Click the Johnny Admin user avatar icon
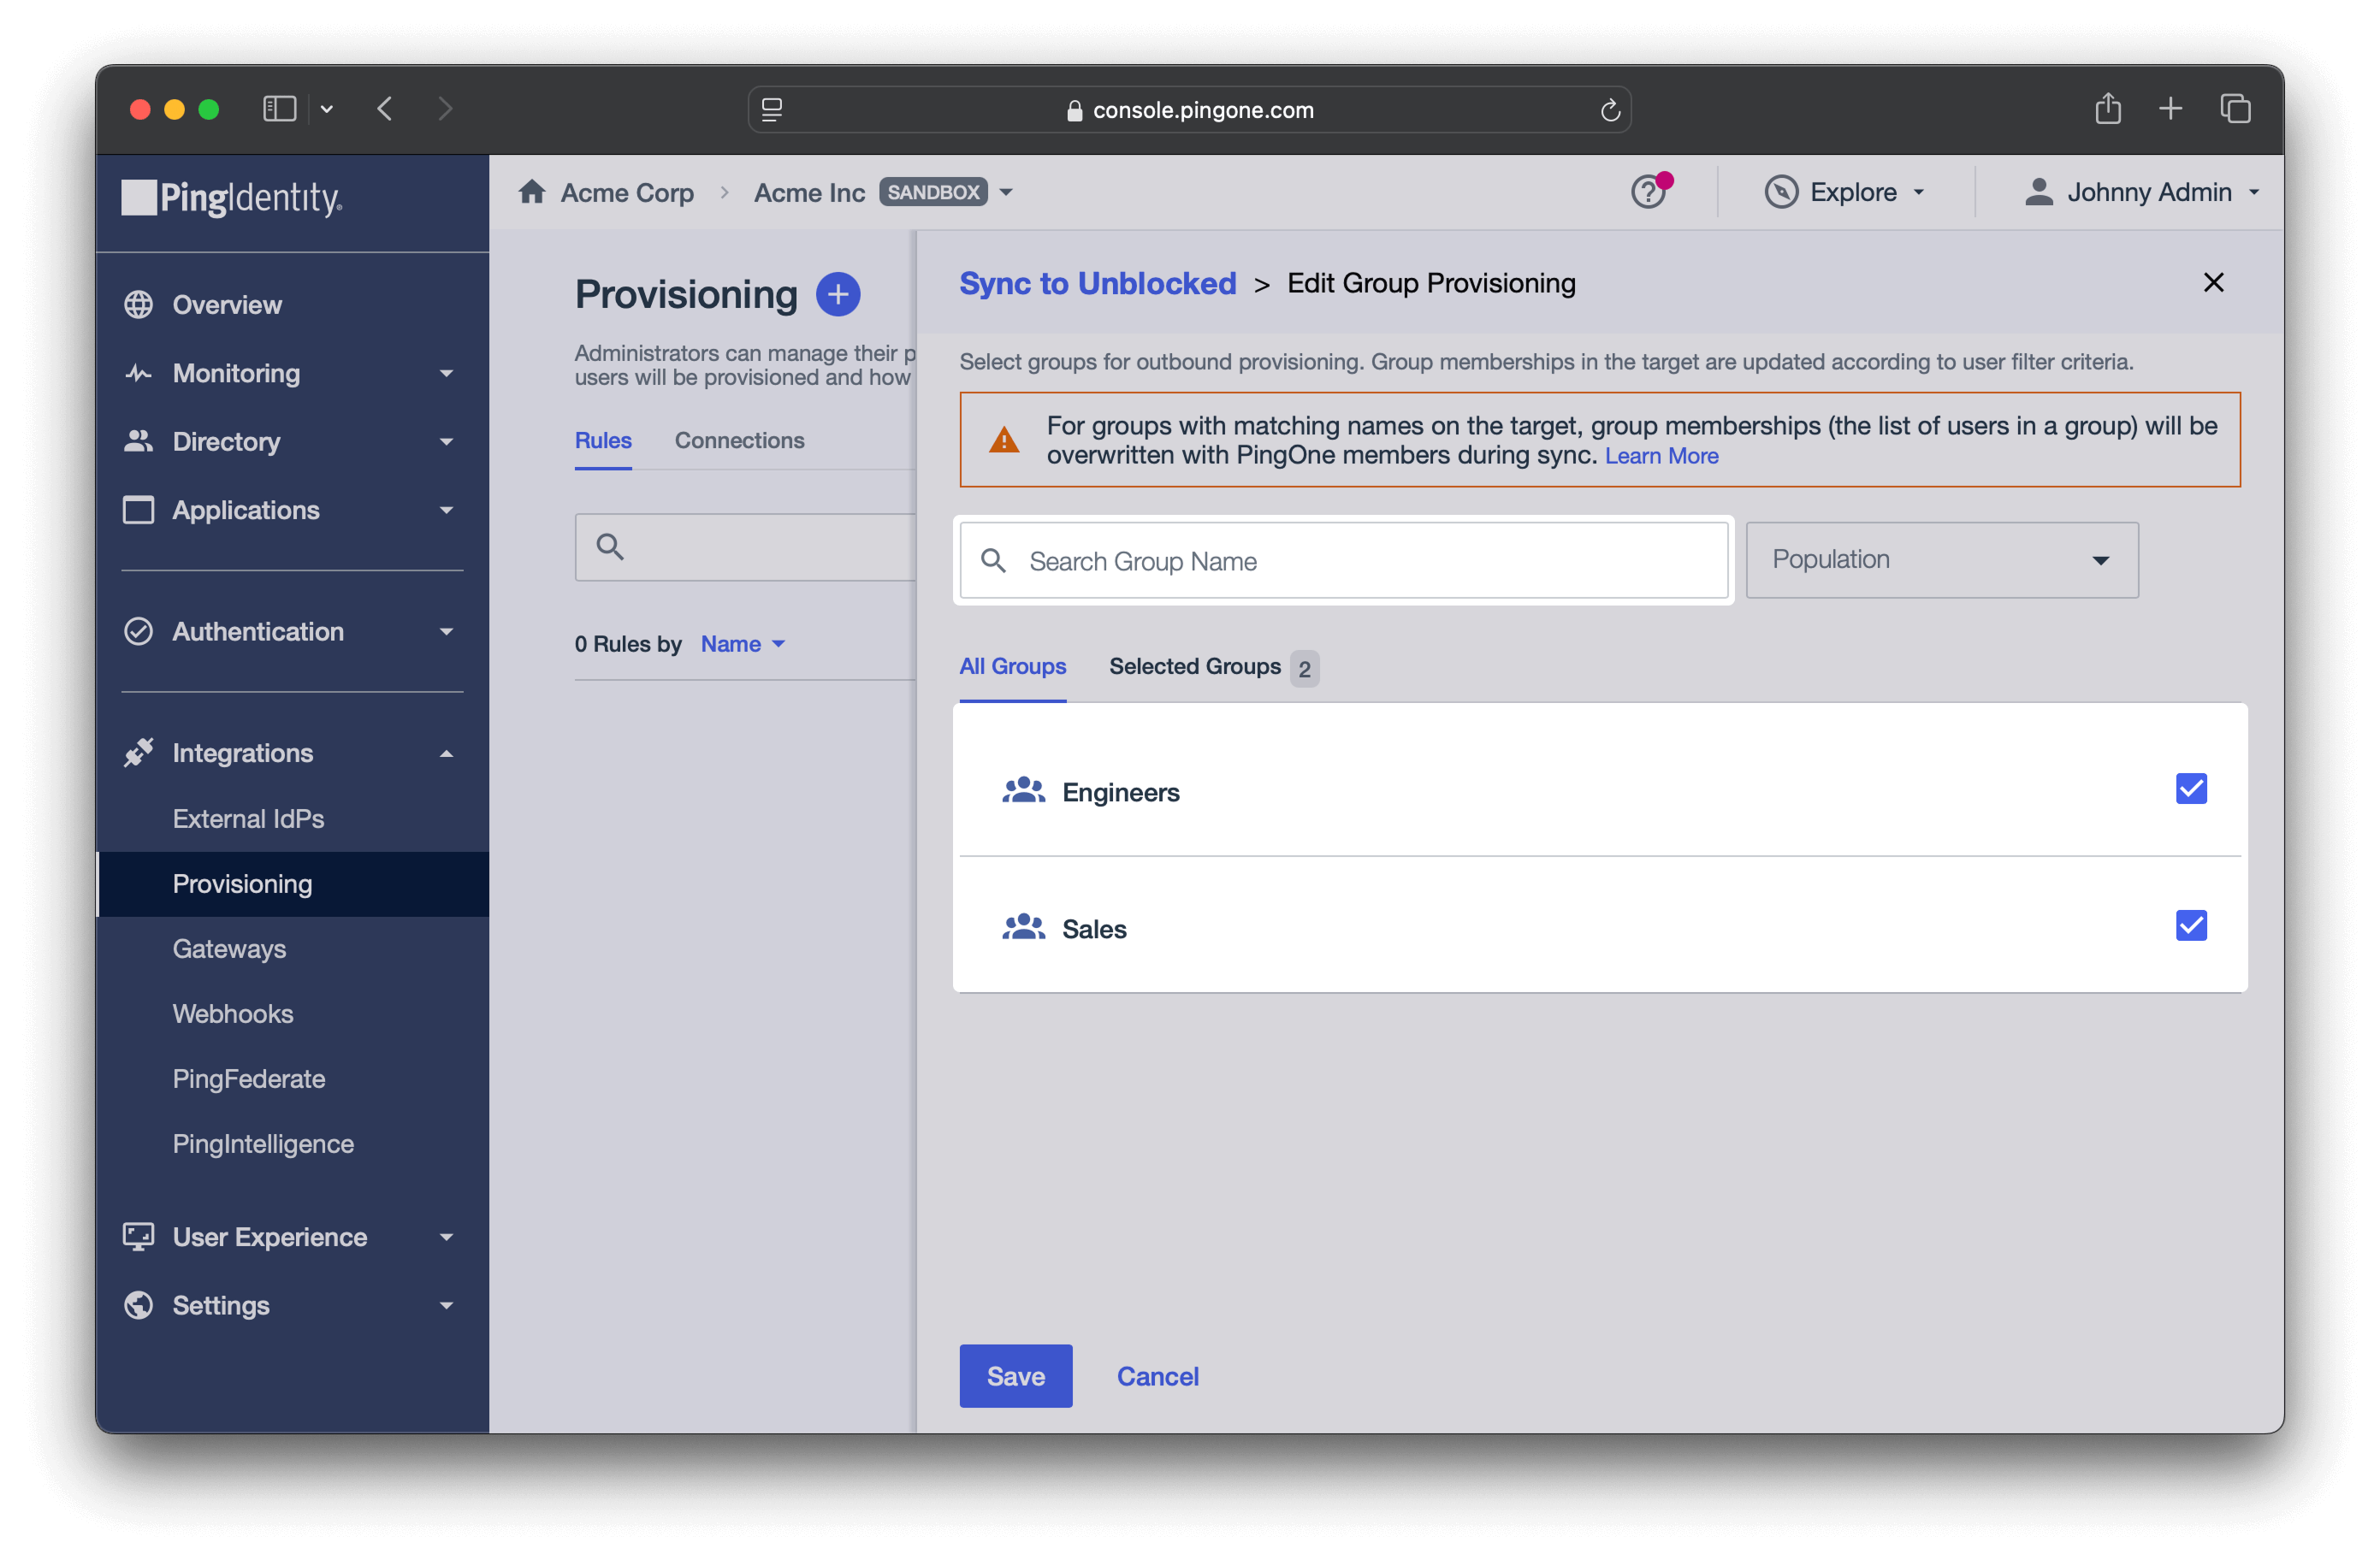 (x=2039, y=191)
